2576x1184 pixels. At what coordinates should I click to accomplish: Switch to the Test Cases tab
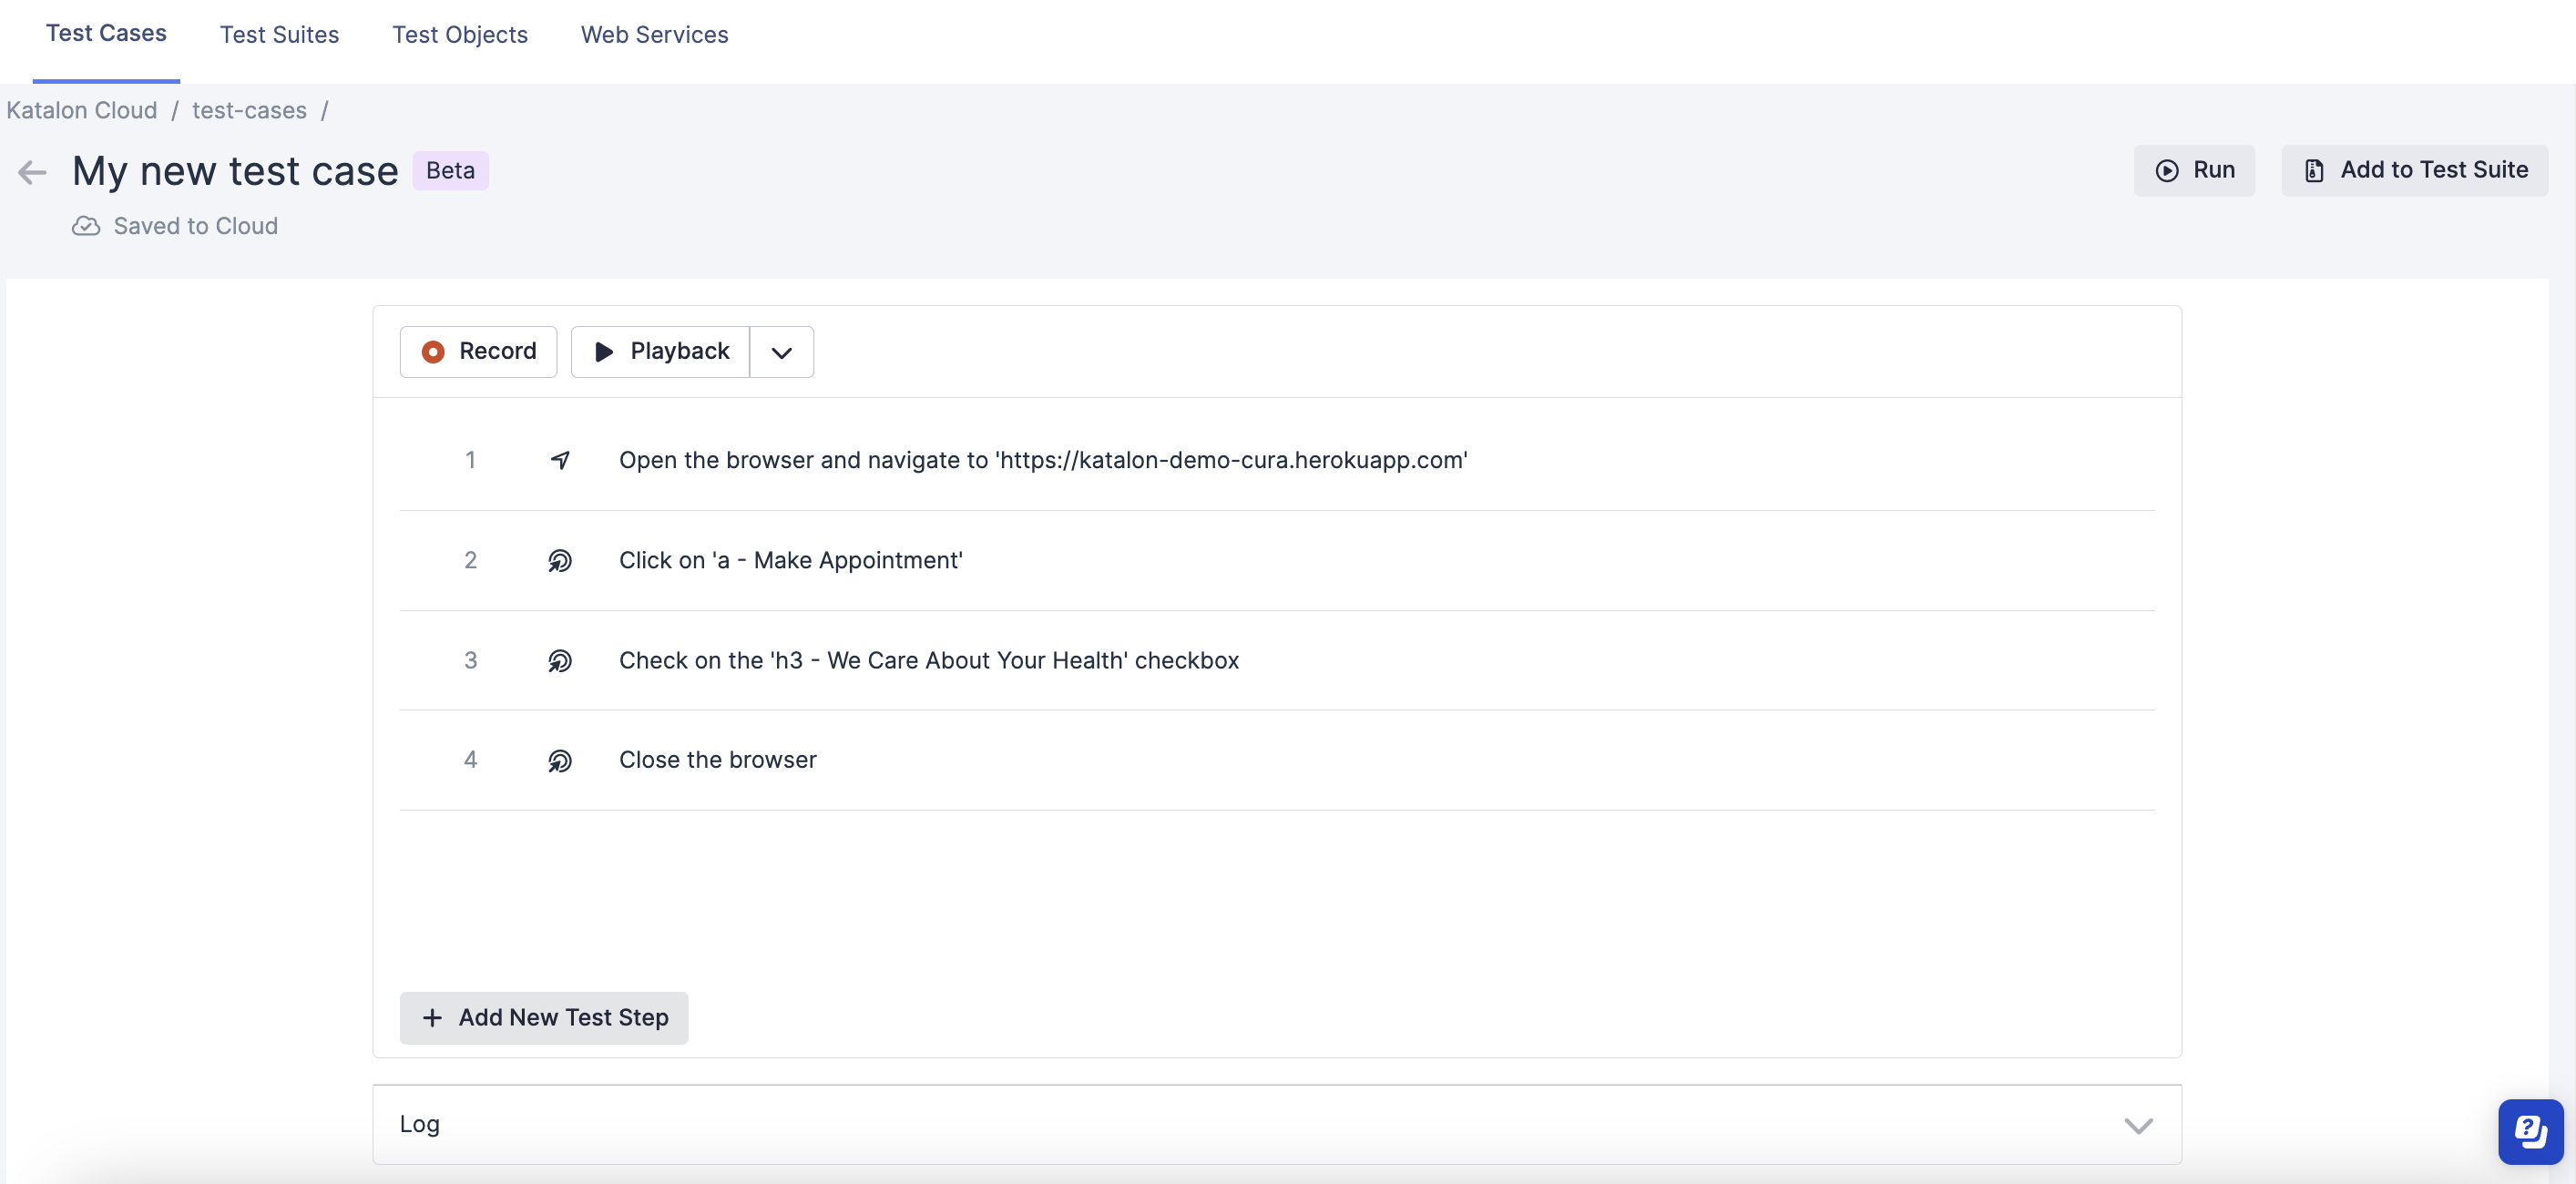[x=106, y=34]
